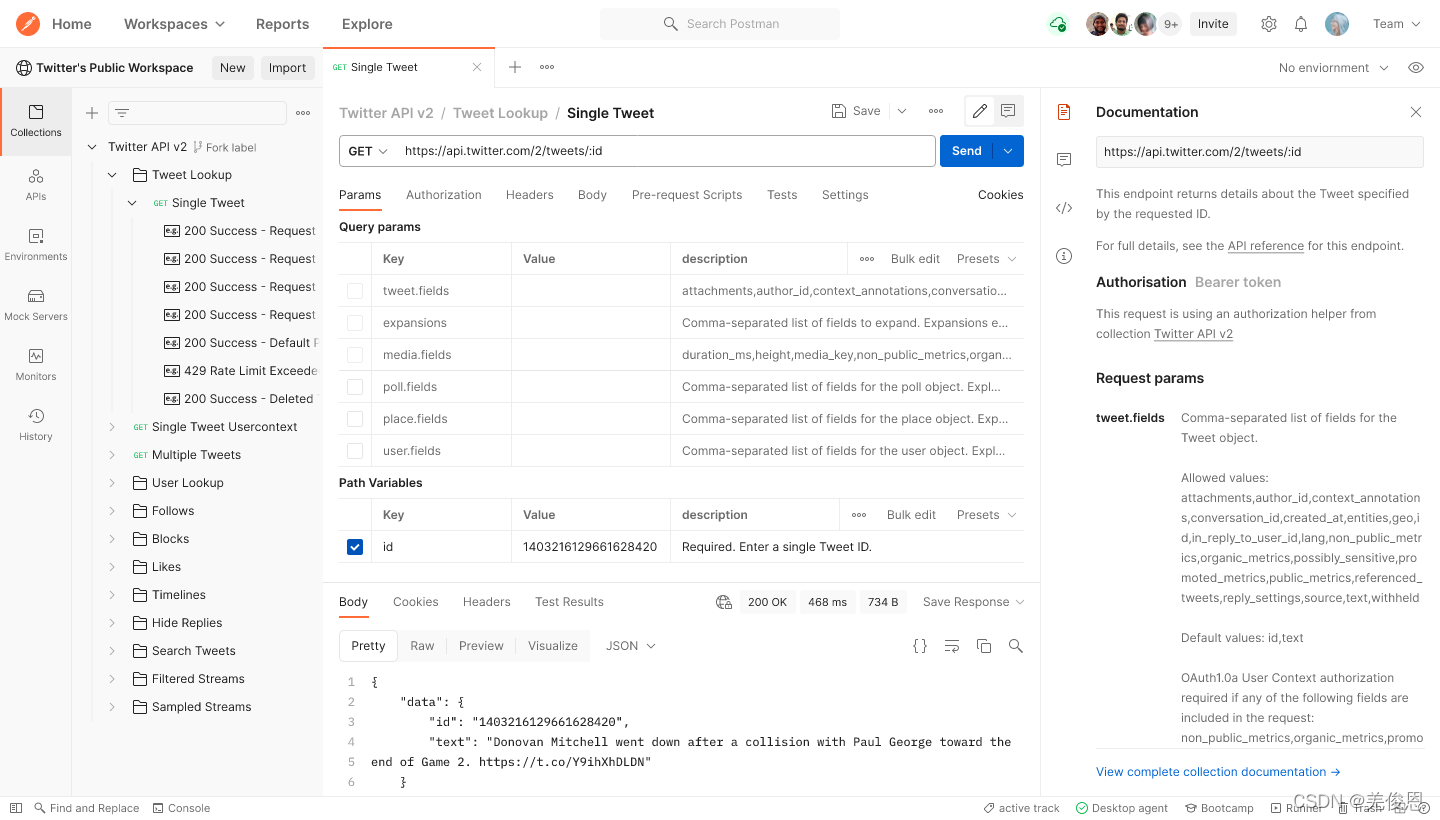This screenshot has width=1440, height=820.
Task: Collapse the Tweet Lookup folder
Action: pos(112,175)
